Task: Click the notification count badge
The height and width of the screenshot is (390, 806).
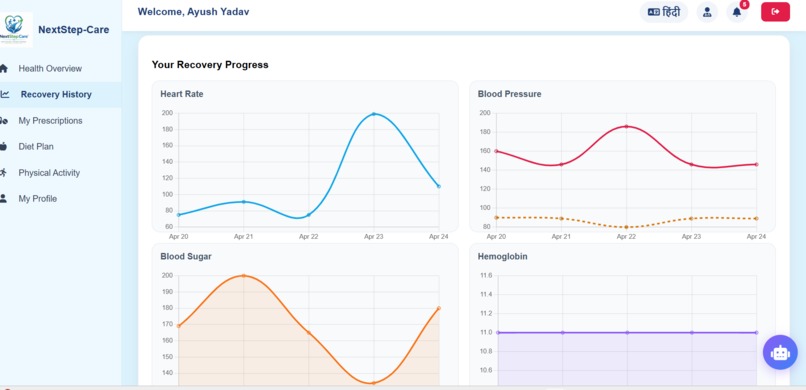Action: click(x=744, y=4)
